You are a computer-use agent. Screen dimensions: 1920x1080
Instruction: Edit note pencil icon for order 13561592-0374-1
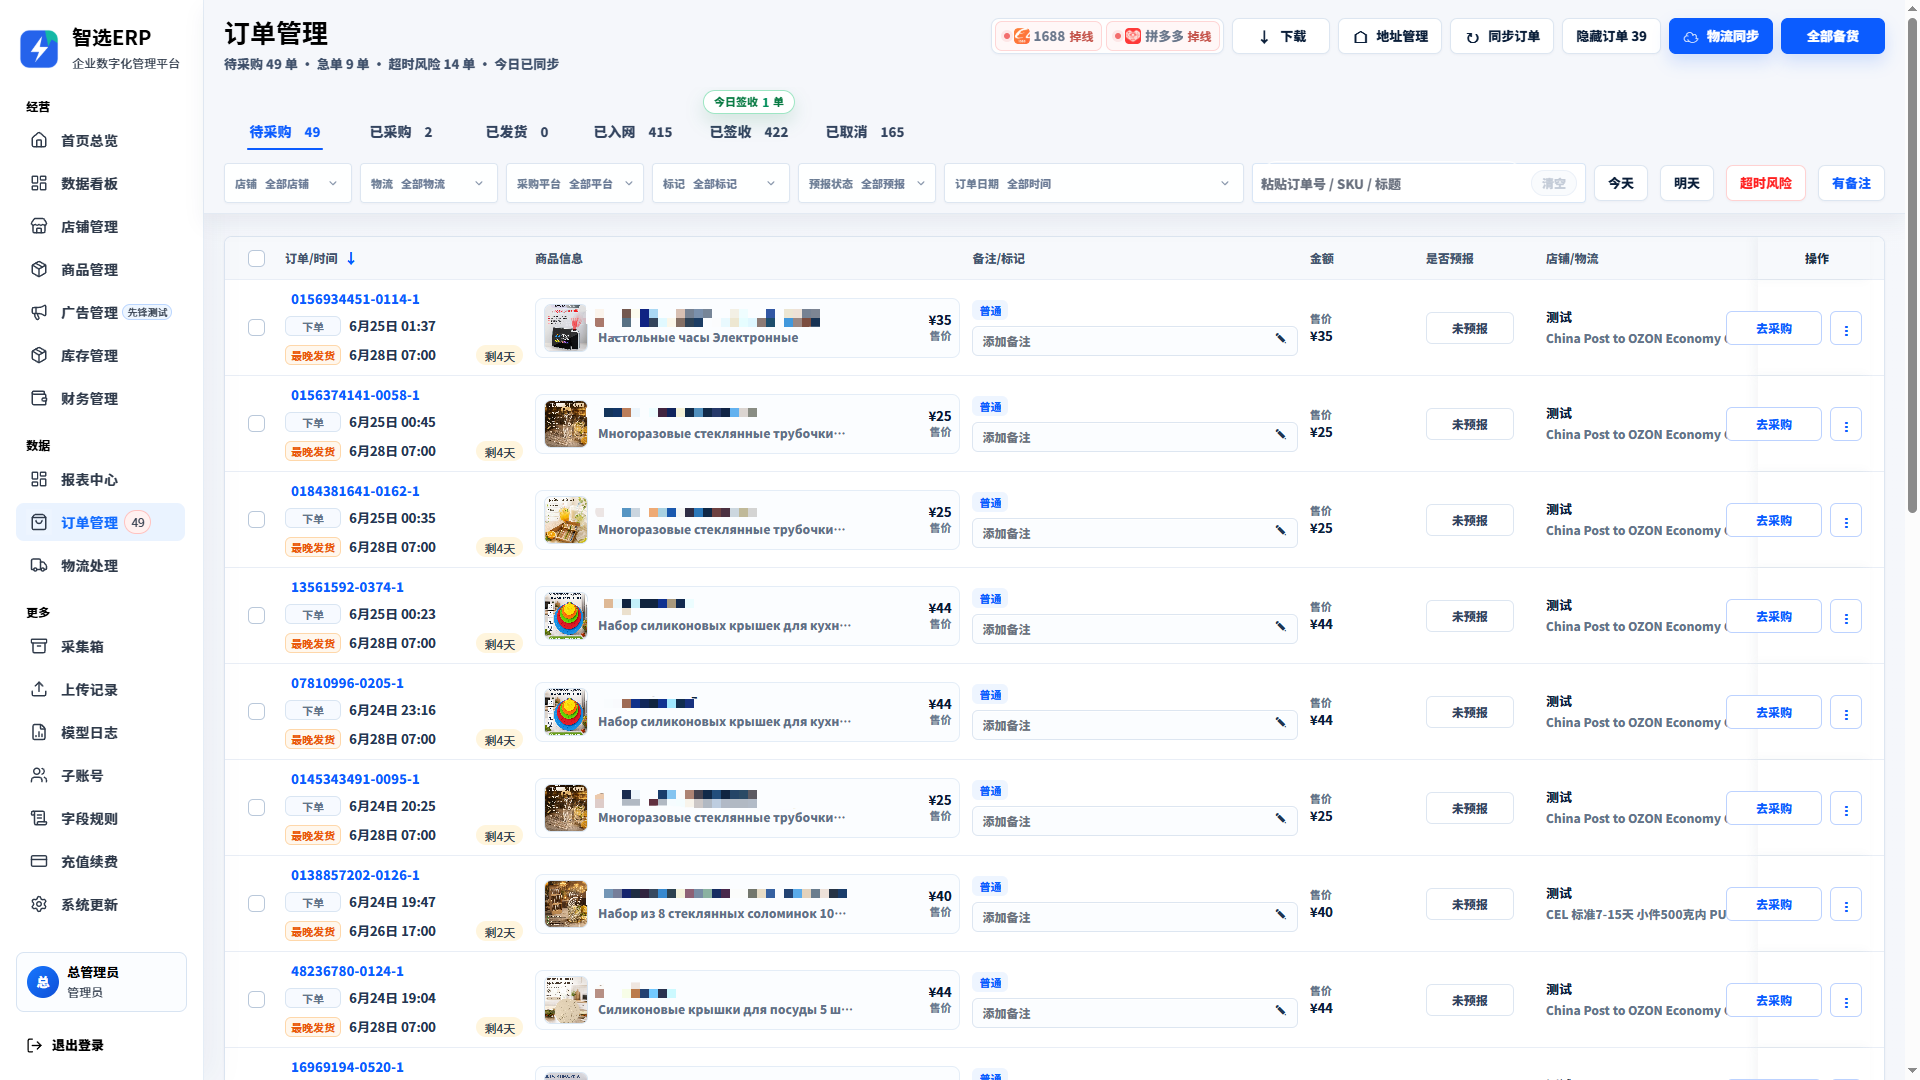pyautogui.click(x=1280, y=626)
